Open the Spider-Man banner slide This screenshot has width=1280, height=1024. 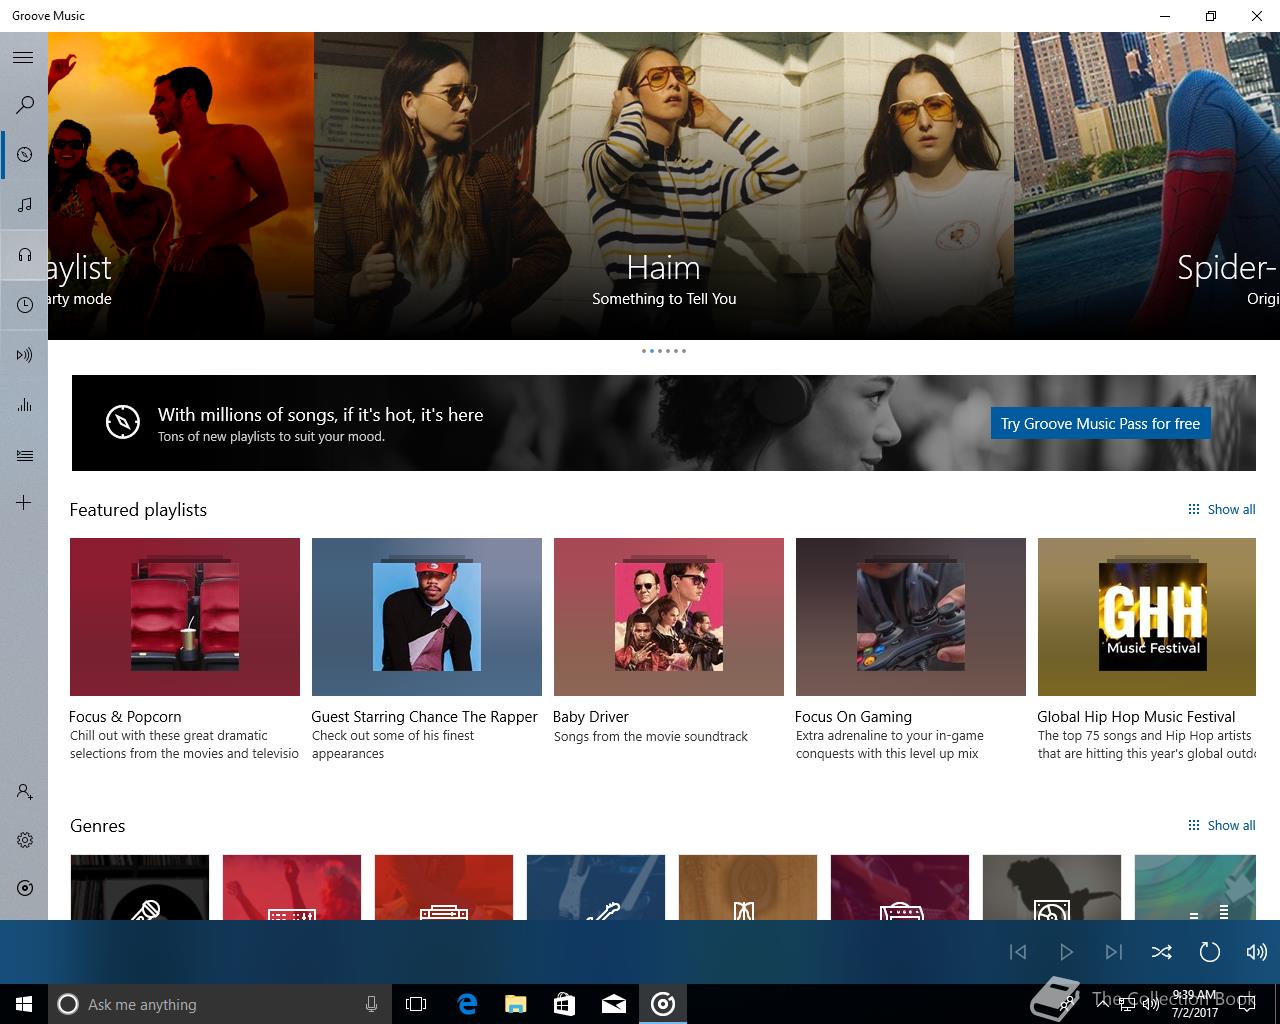[1147, 186]
